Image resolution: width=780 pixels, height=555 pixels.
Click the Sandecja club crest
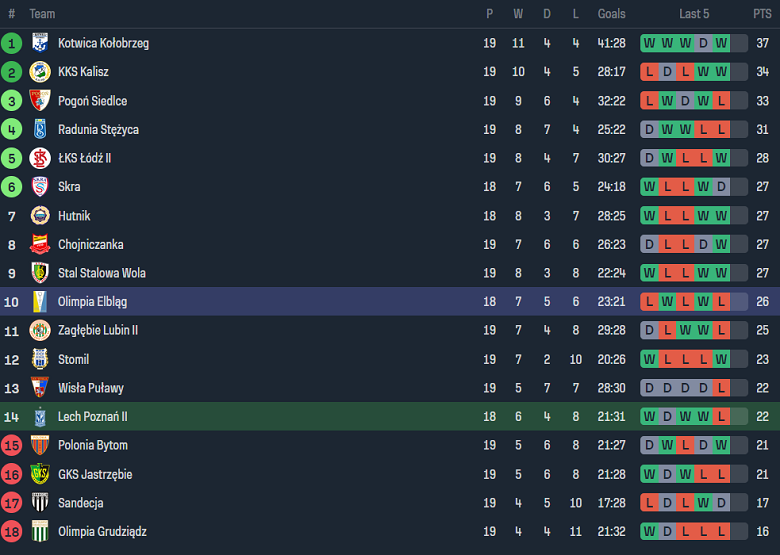[x=40, y=503]
